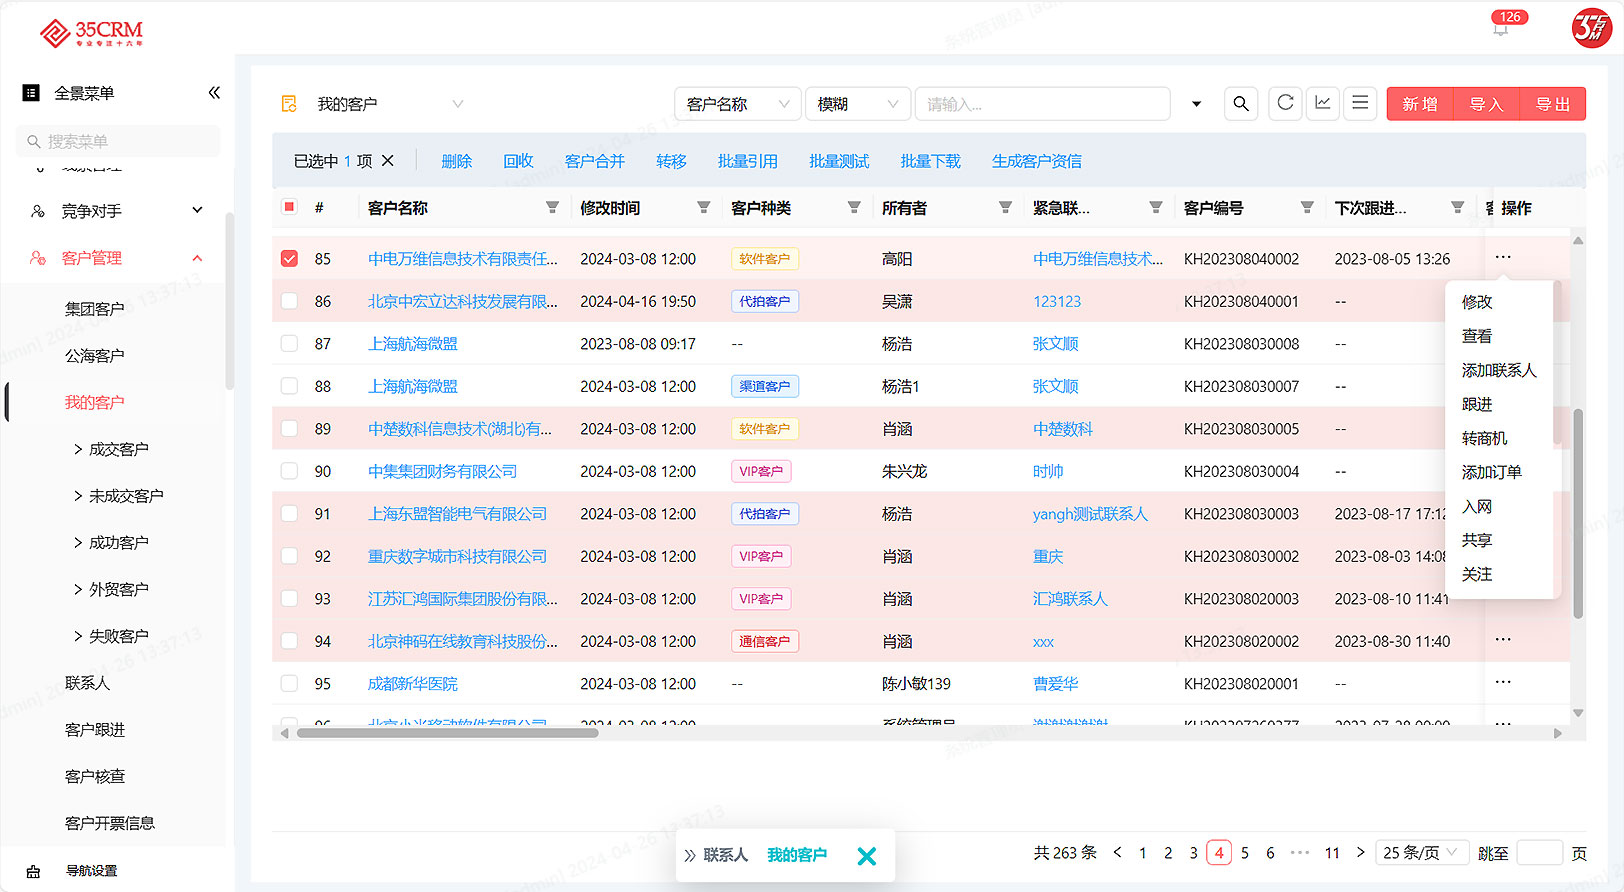Screen dimensions: 1624x892
Task: Open 上海东盟智能电气有限公司 customer link
Action: tap(457, 514)
